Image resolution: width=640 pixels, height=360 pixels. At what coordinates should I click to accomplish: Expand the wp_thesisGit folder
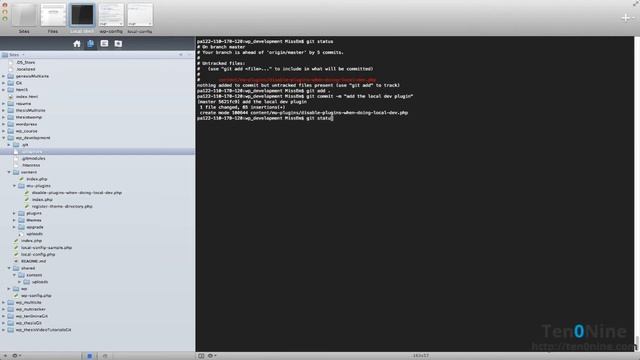click(4, 323)
